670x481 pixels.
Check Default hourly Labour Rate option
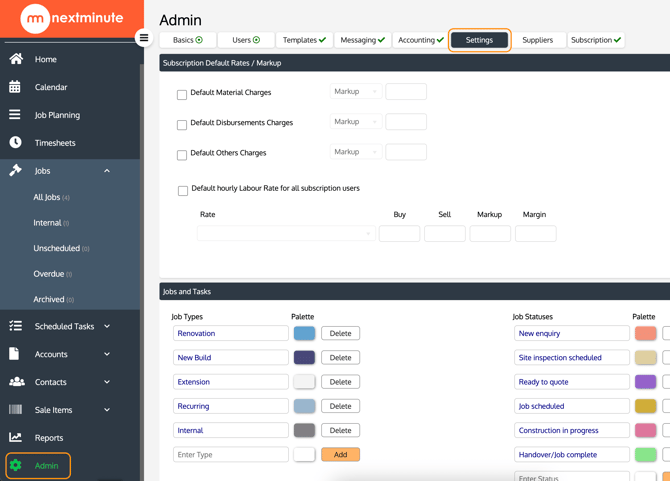click(183, 190)
